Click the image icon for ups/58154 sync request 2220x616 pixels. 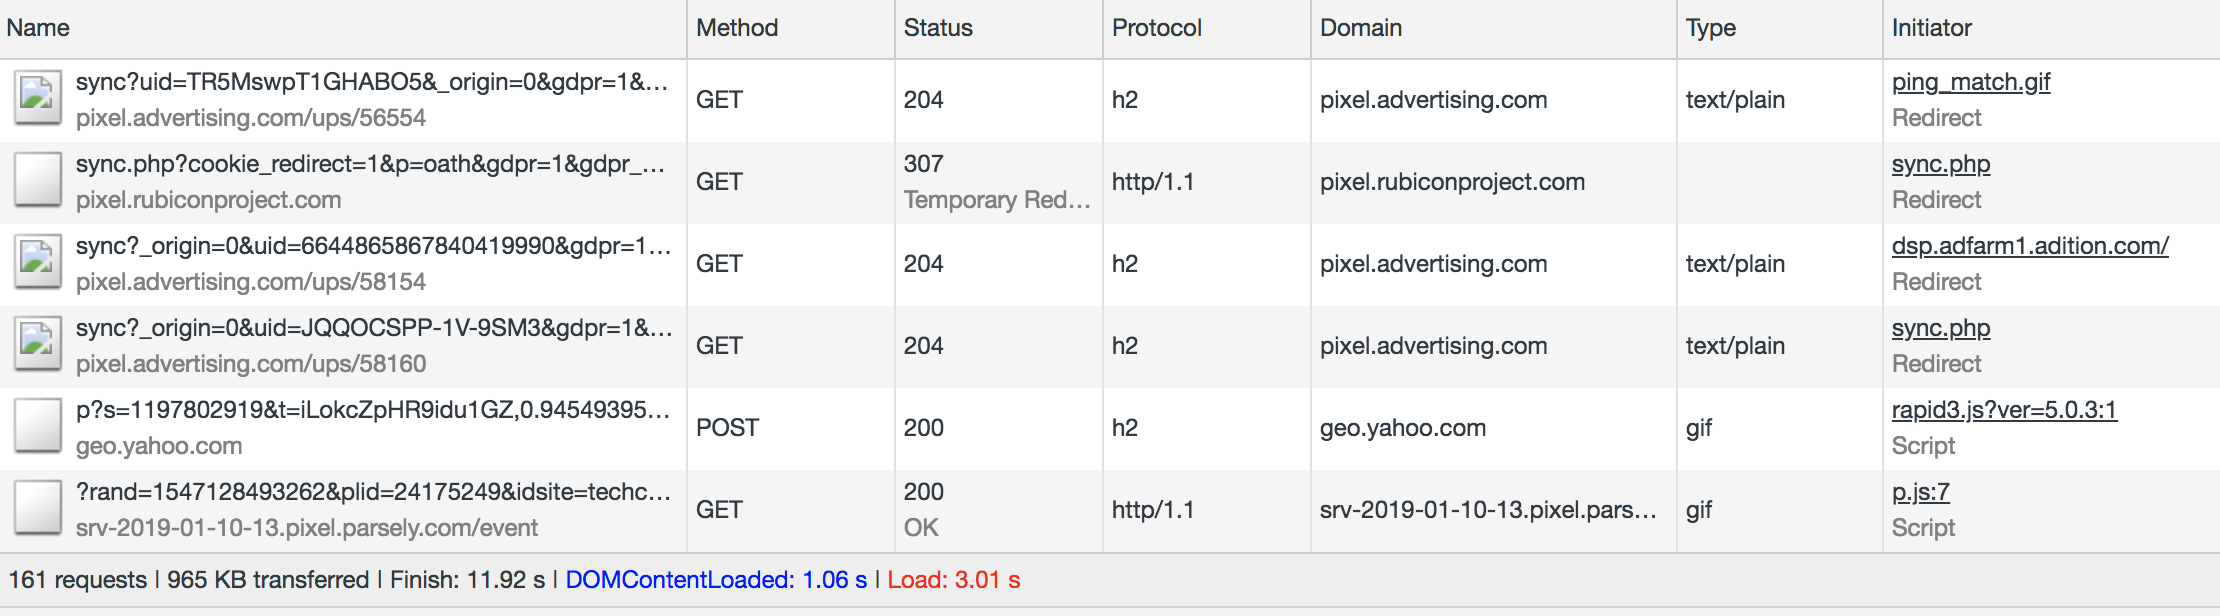point(38,264)
